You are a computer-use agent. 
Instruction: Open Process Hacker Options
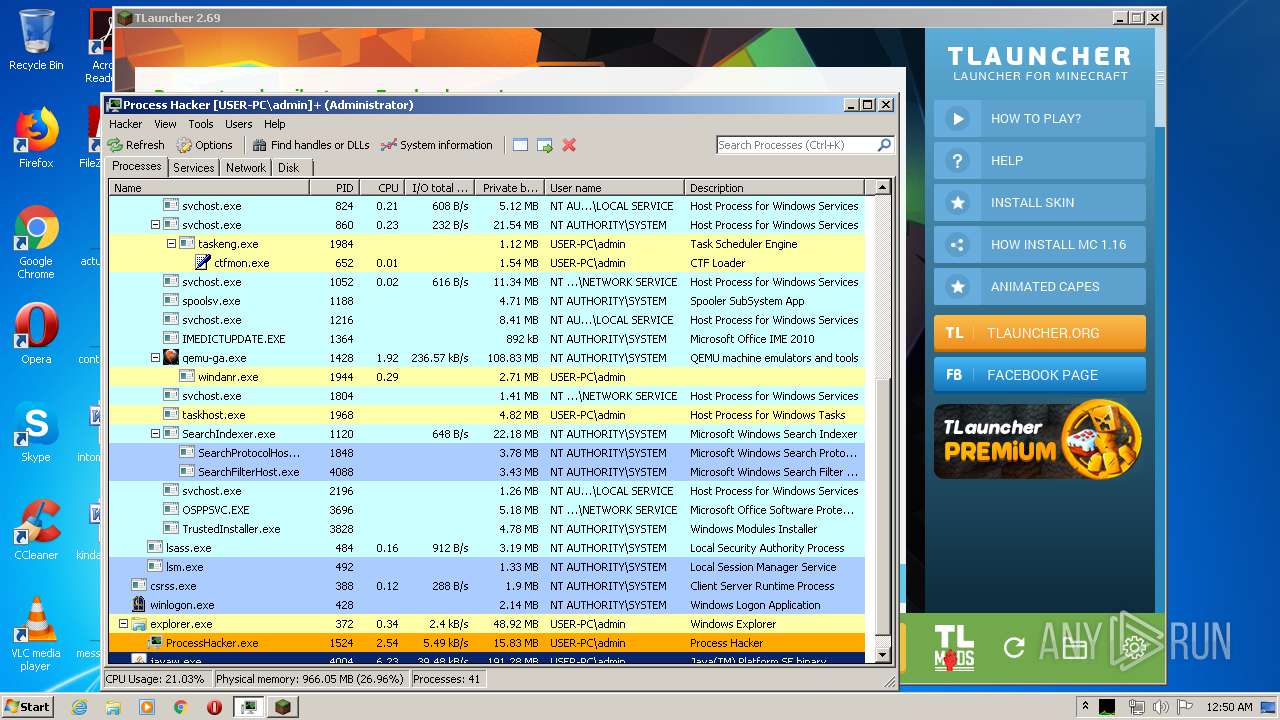(205, 145)
